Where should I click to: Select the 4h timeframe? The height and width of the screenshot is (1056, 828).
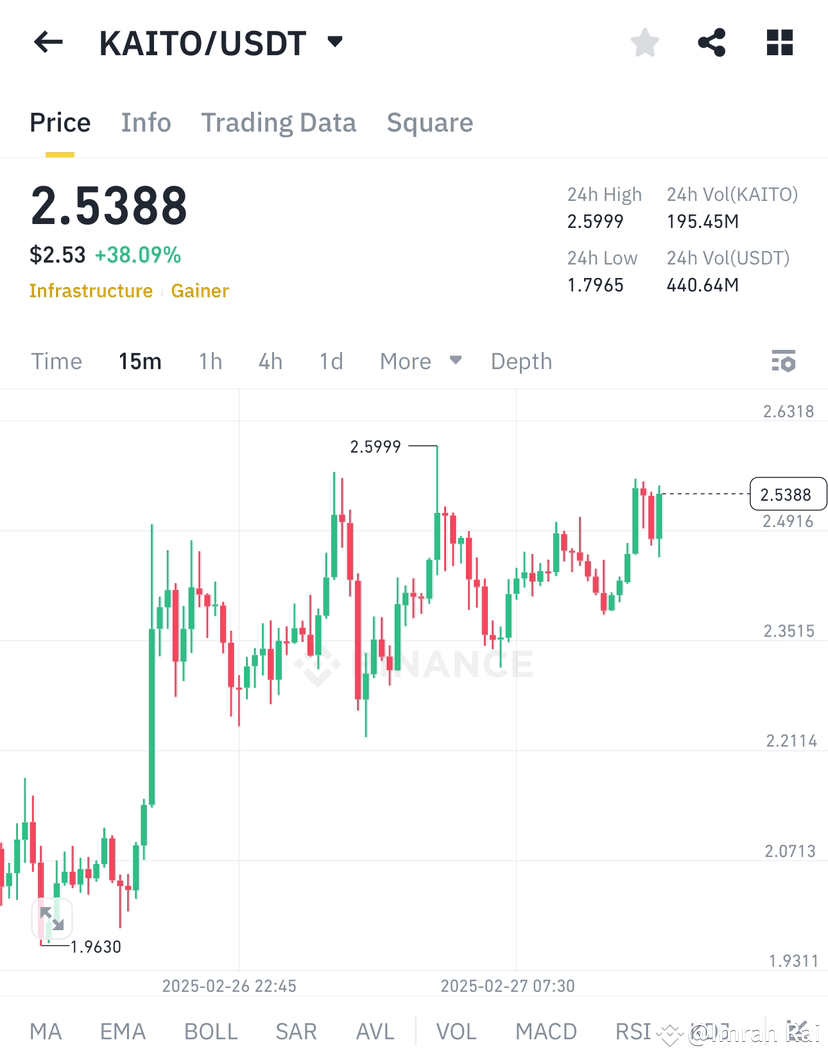(x=270, y=361)
